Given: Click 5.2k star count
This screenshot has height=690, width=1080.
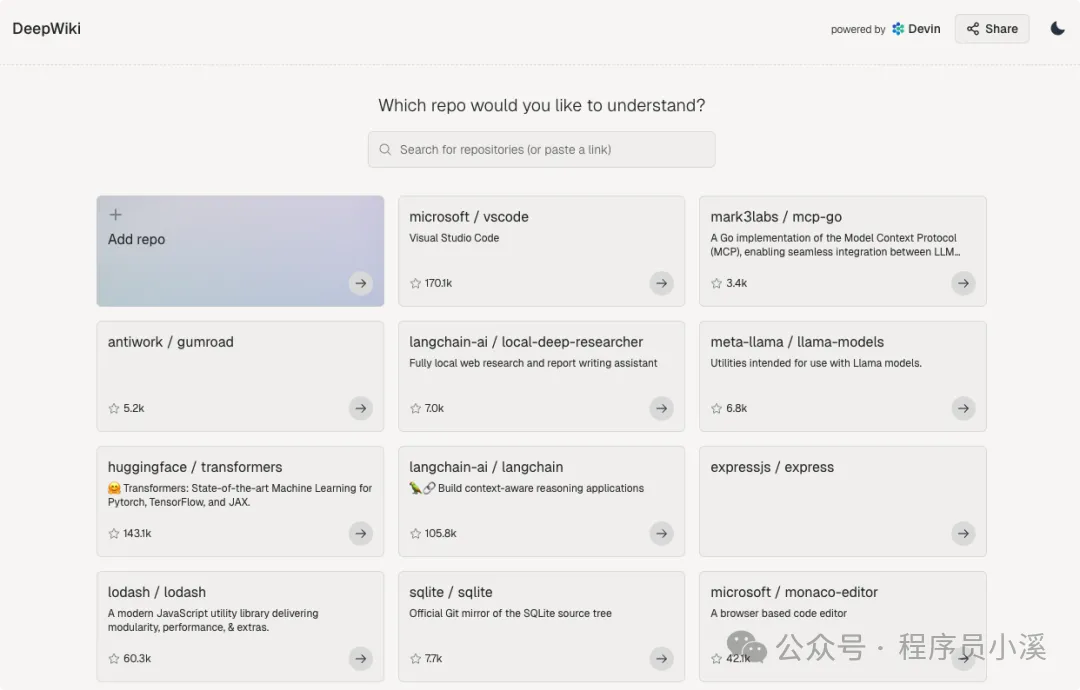Looking at the screenshot, I should point(134,408).
